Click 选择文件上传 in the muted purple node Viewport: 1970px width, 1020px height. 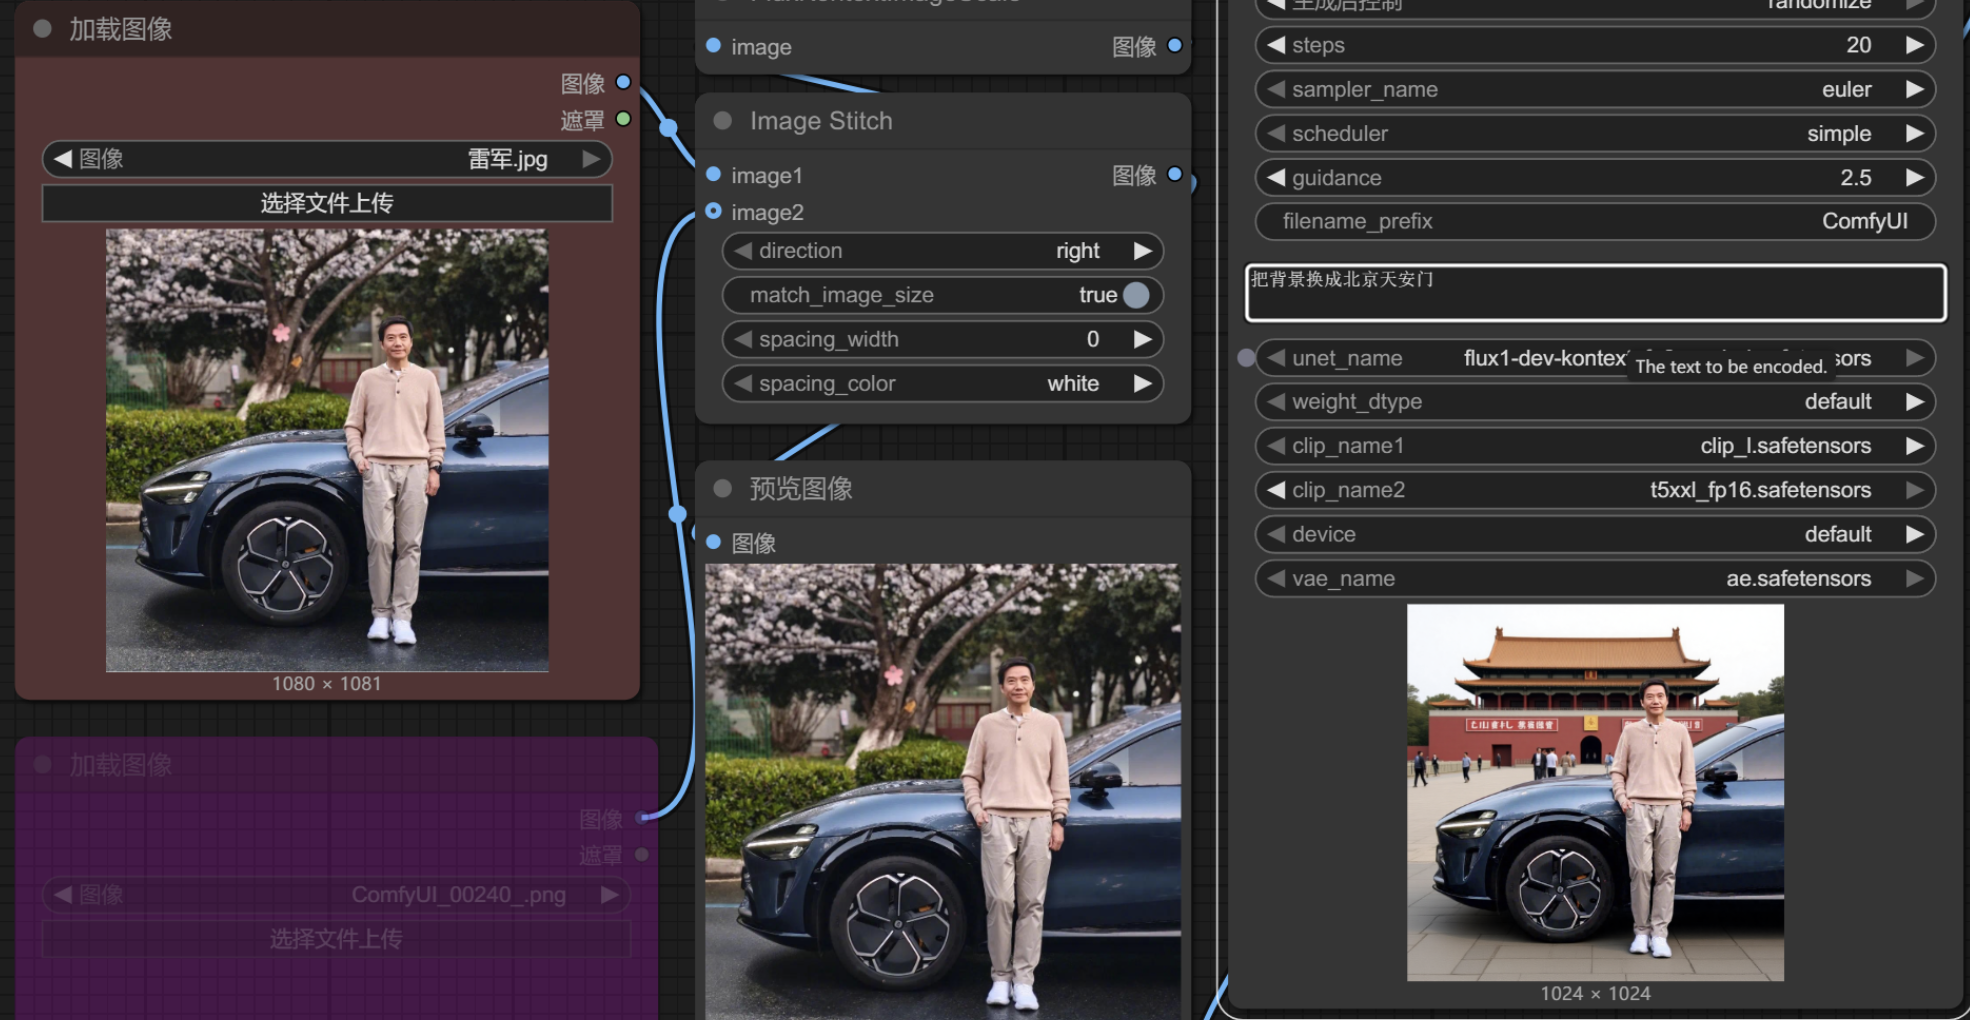336,939
